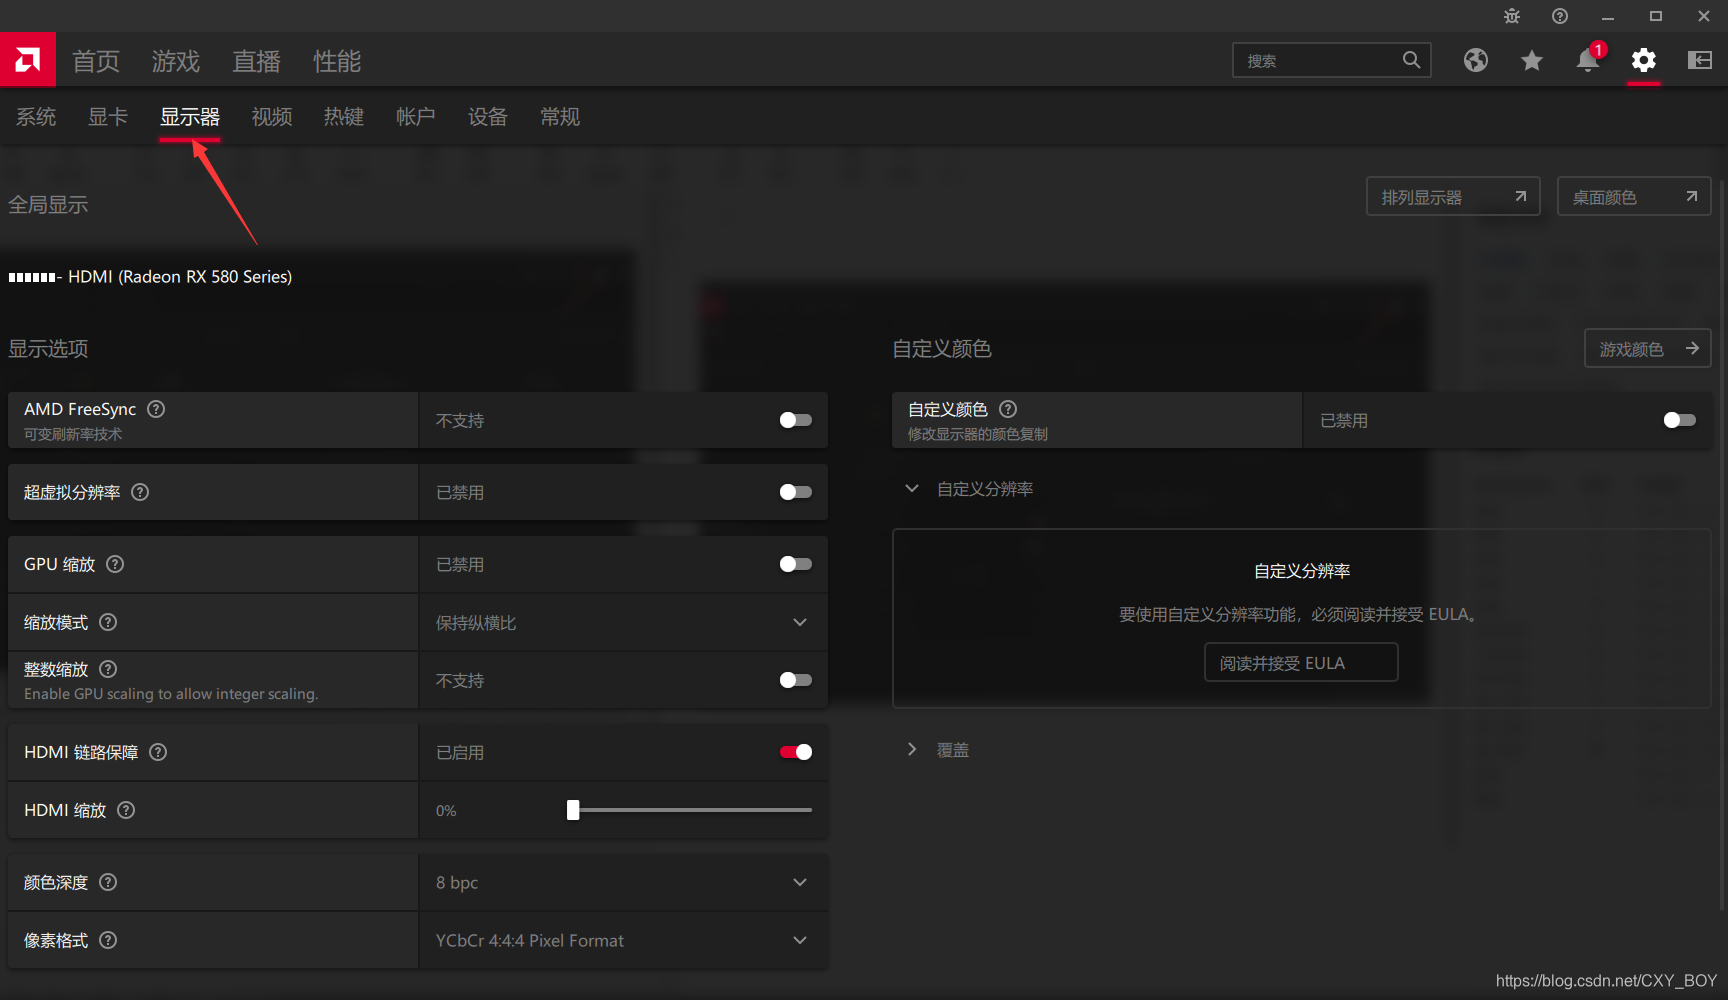The width and height of the screenshot is (1728, 1000).
Task: Click the AMD logo icon
Action: [28, 60]
